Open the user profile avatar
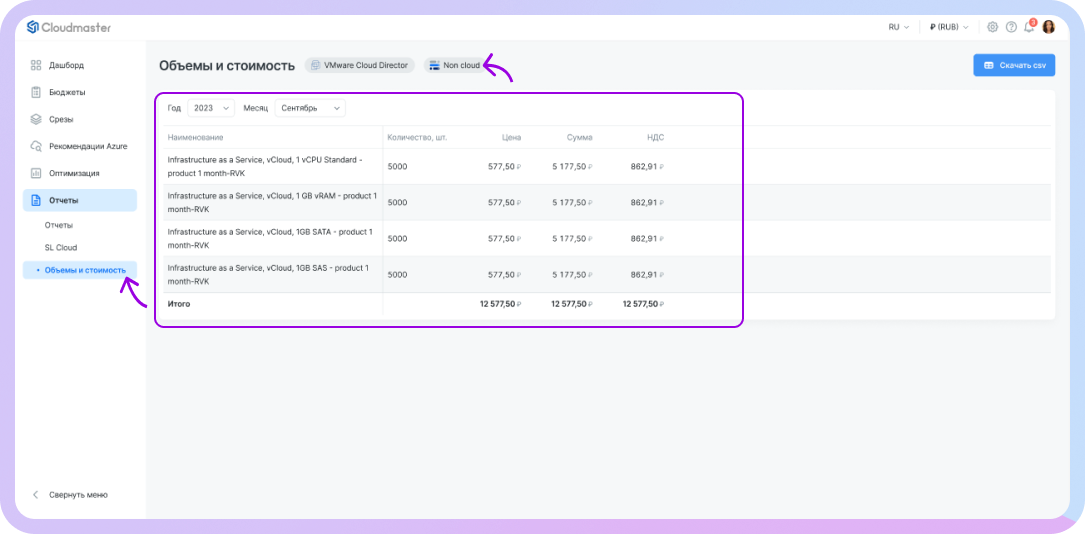This screenshot has height=534, width=1085. coord(1049,27)
